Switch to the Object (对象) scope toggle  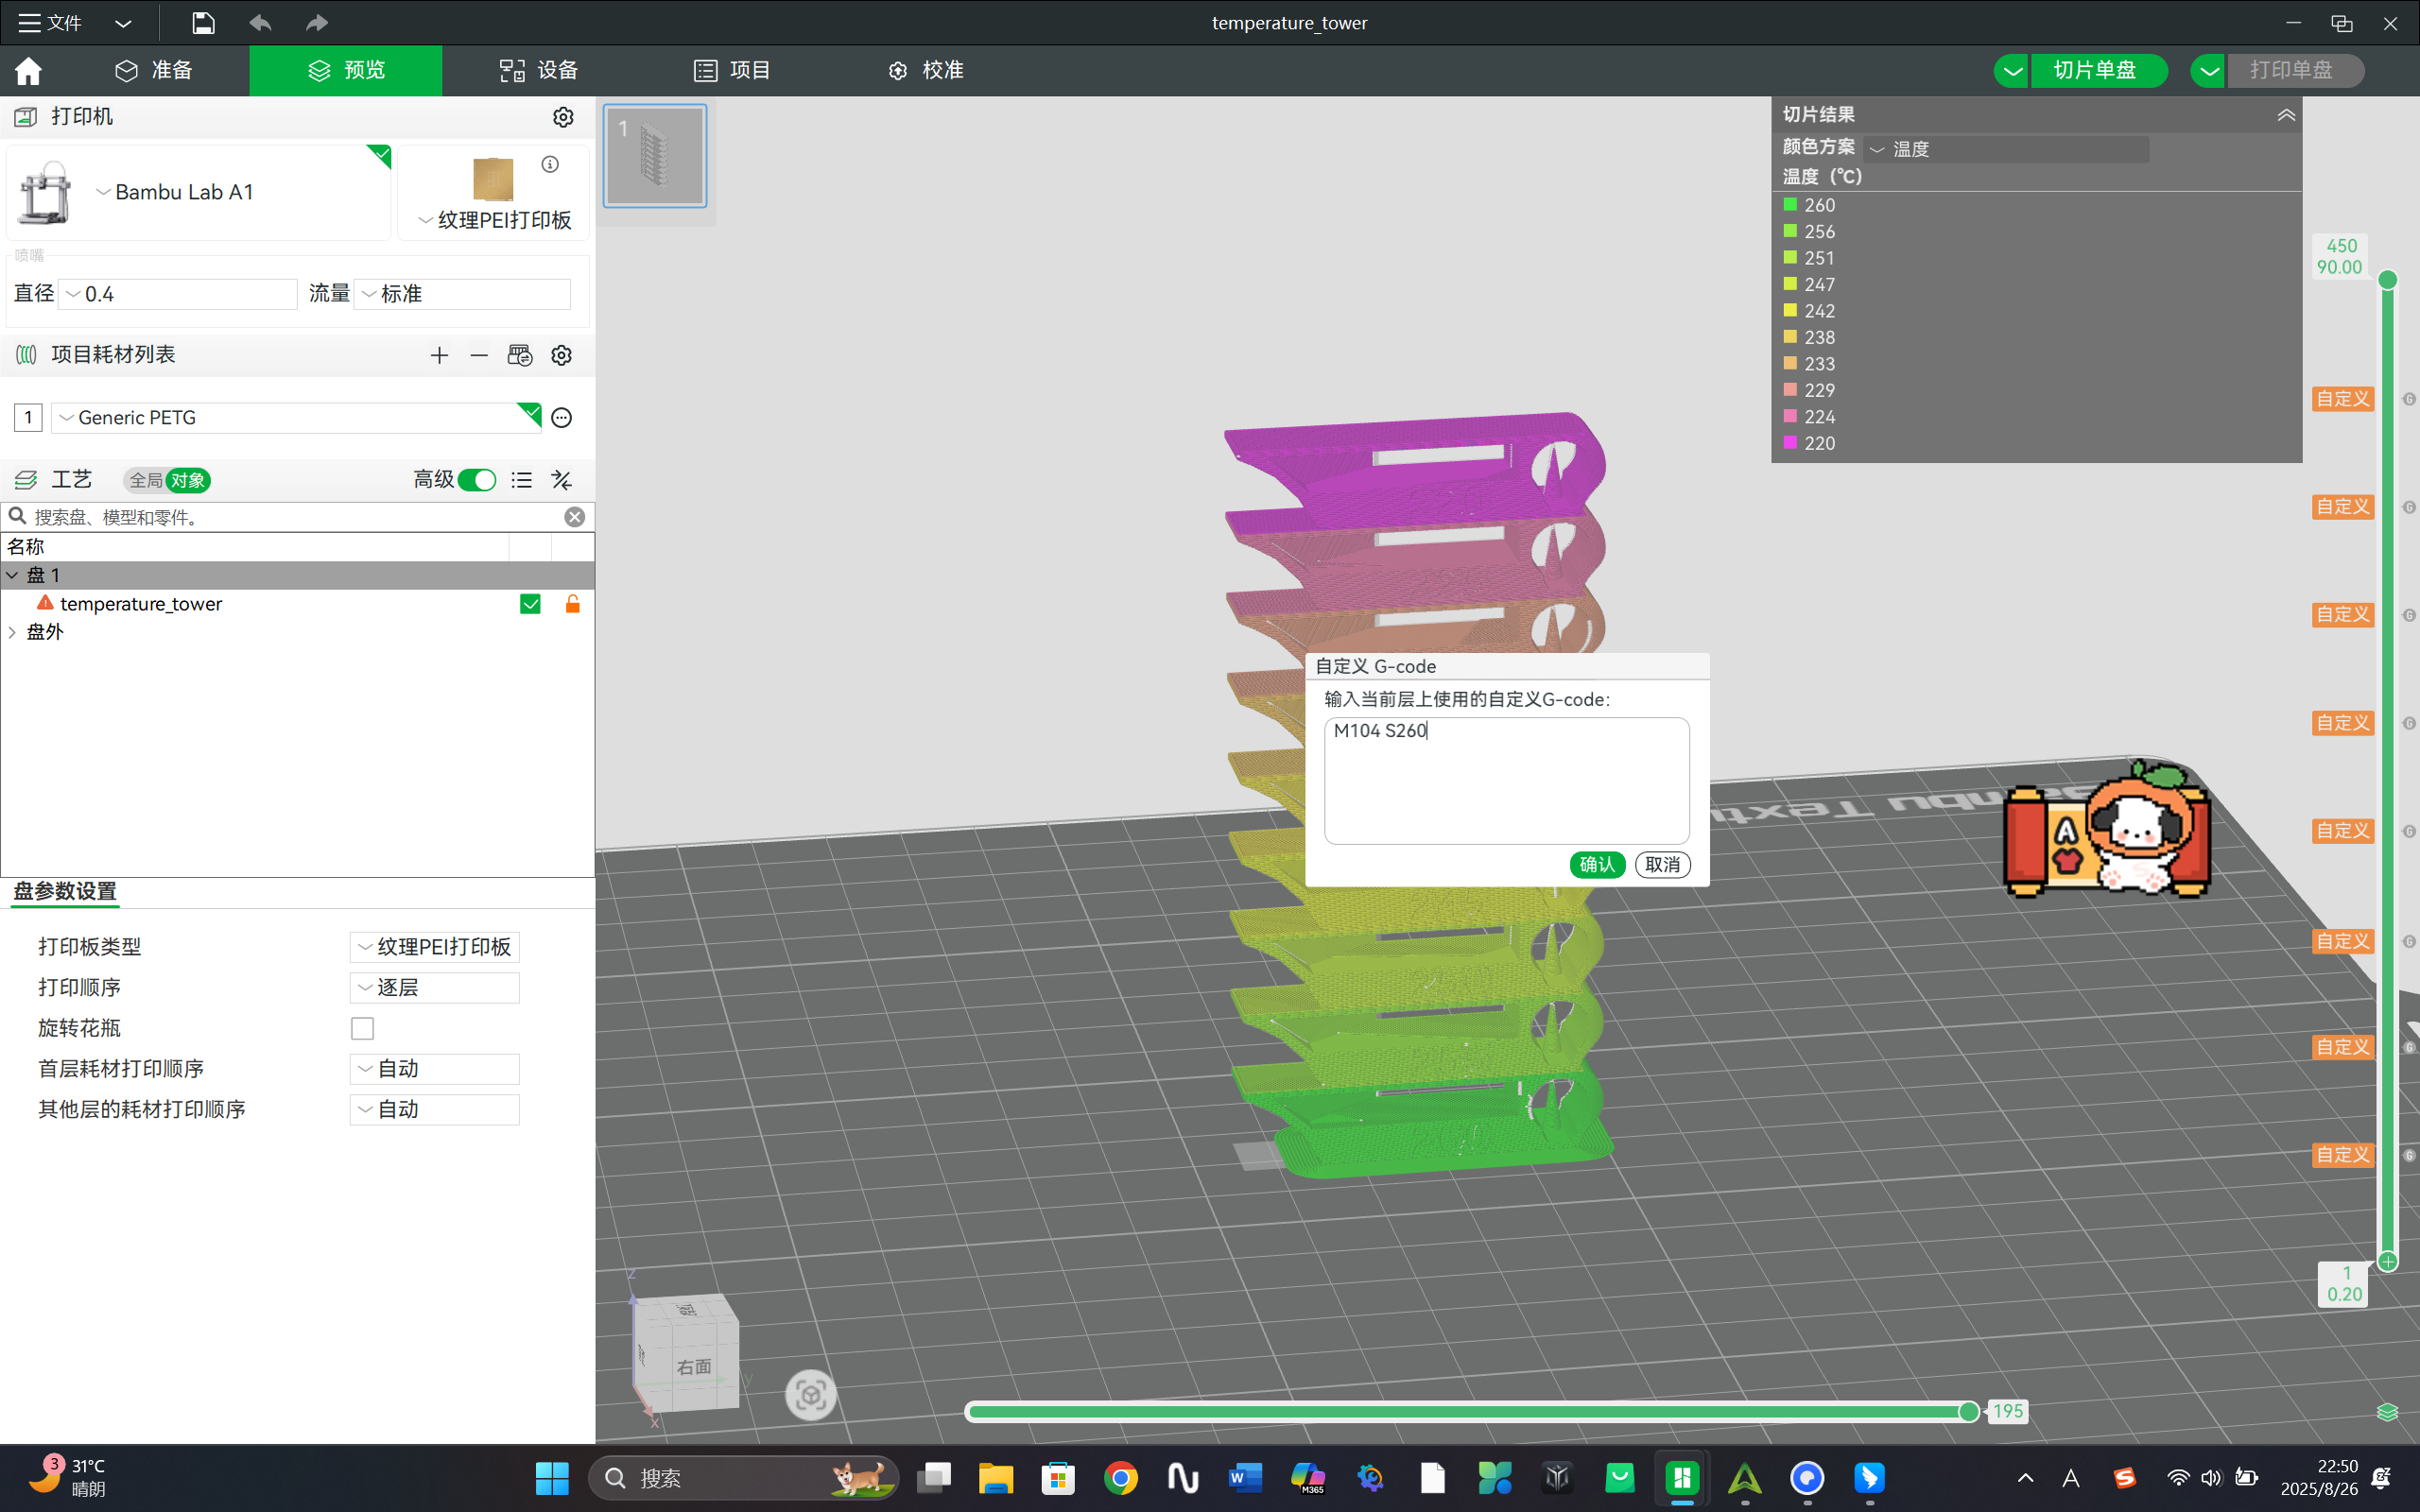click(x=188, y=481)
